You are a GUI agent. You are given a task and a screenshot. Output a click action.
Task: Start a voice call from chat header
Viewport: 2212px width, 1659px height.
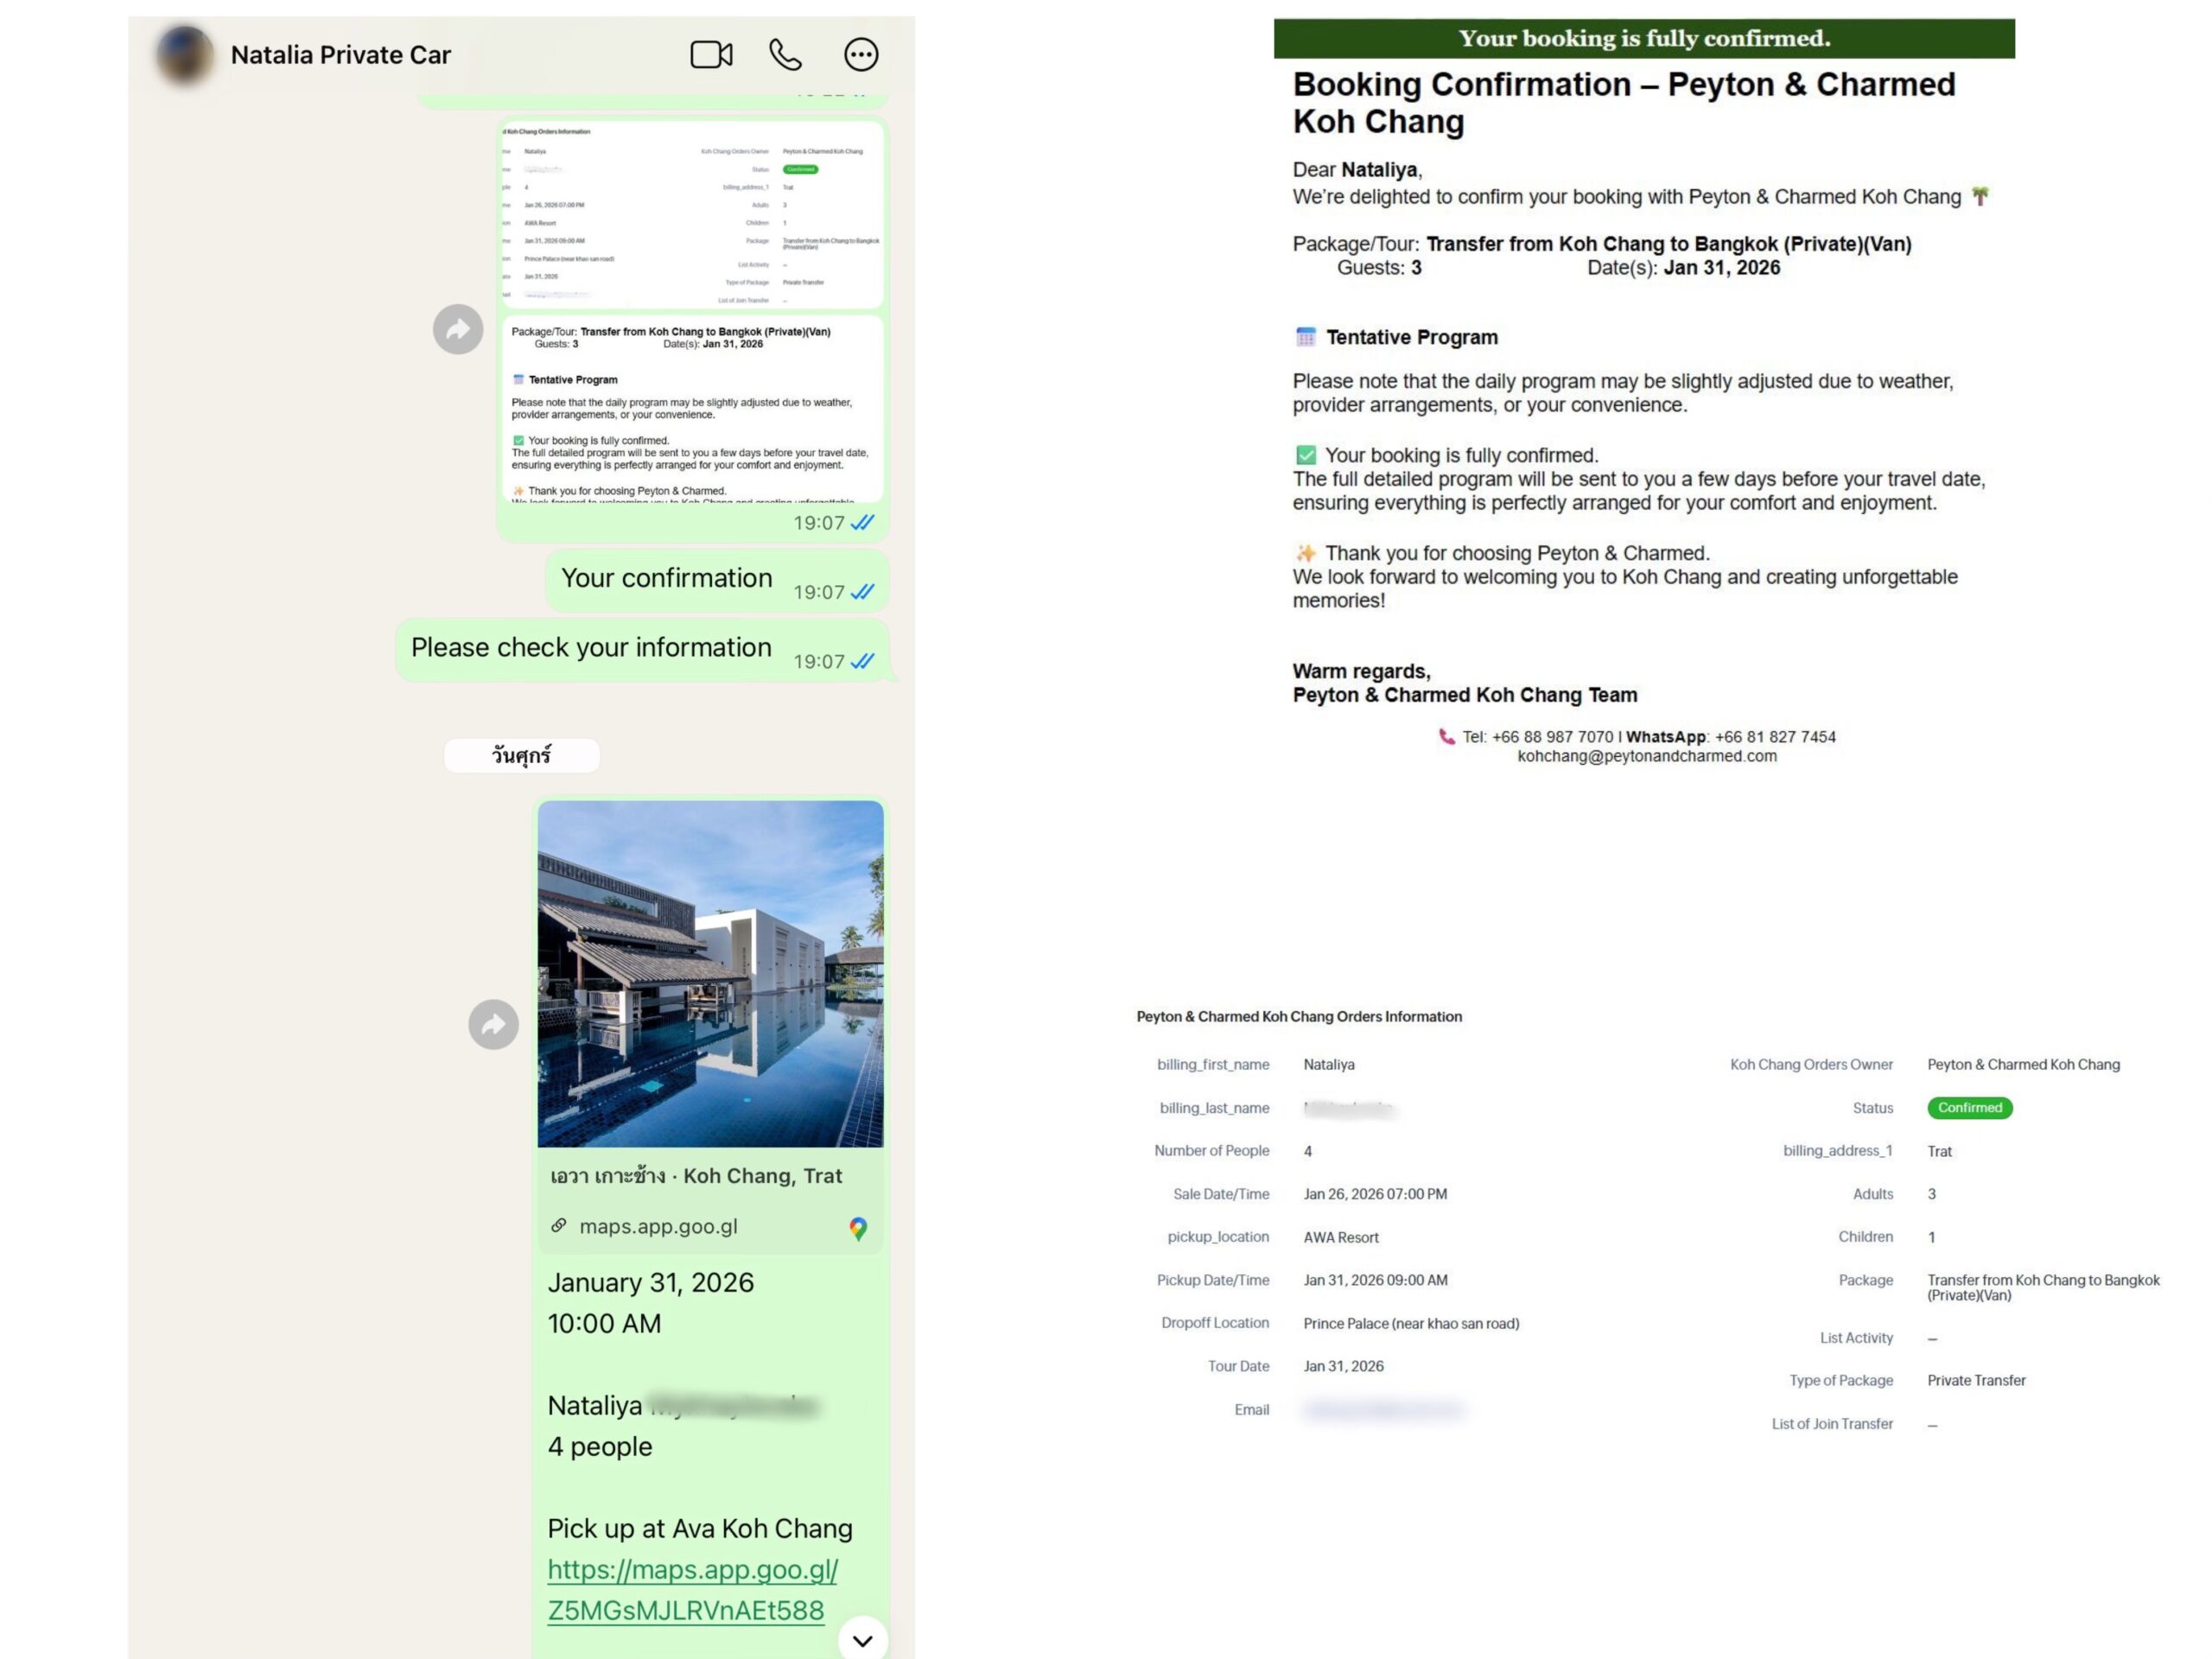pyautogui.click(x=785, y=54)
